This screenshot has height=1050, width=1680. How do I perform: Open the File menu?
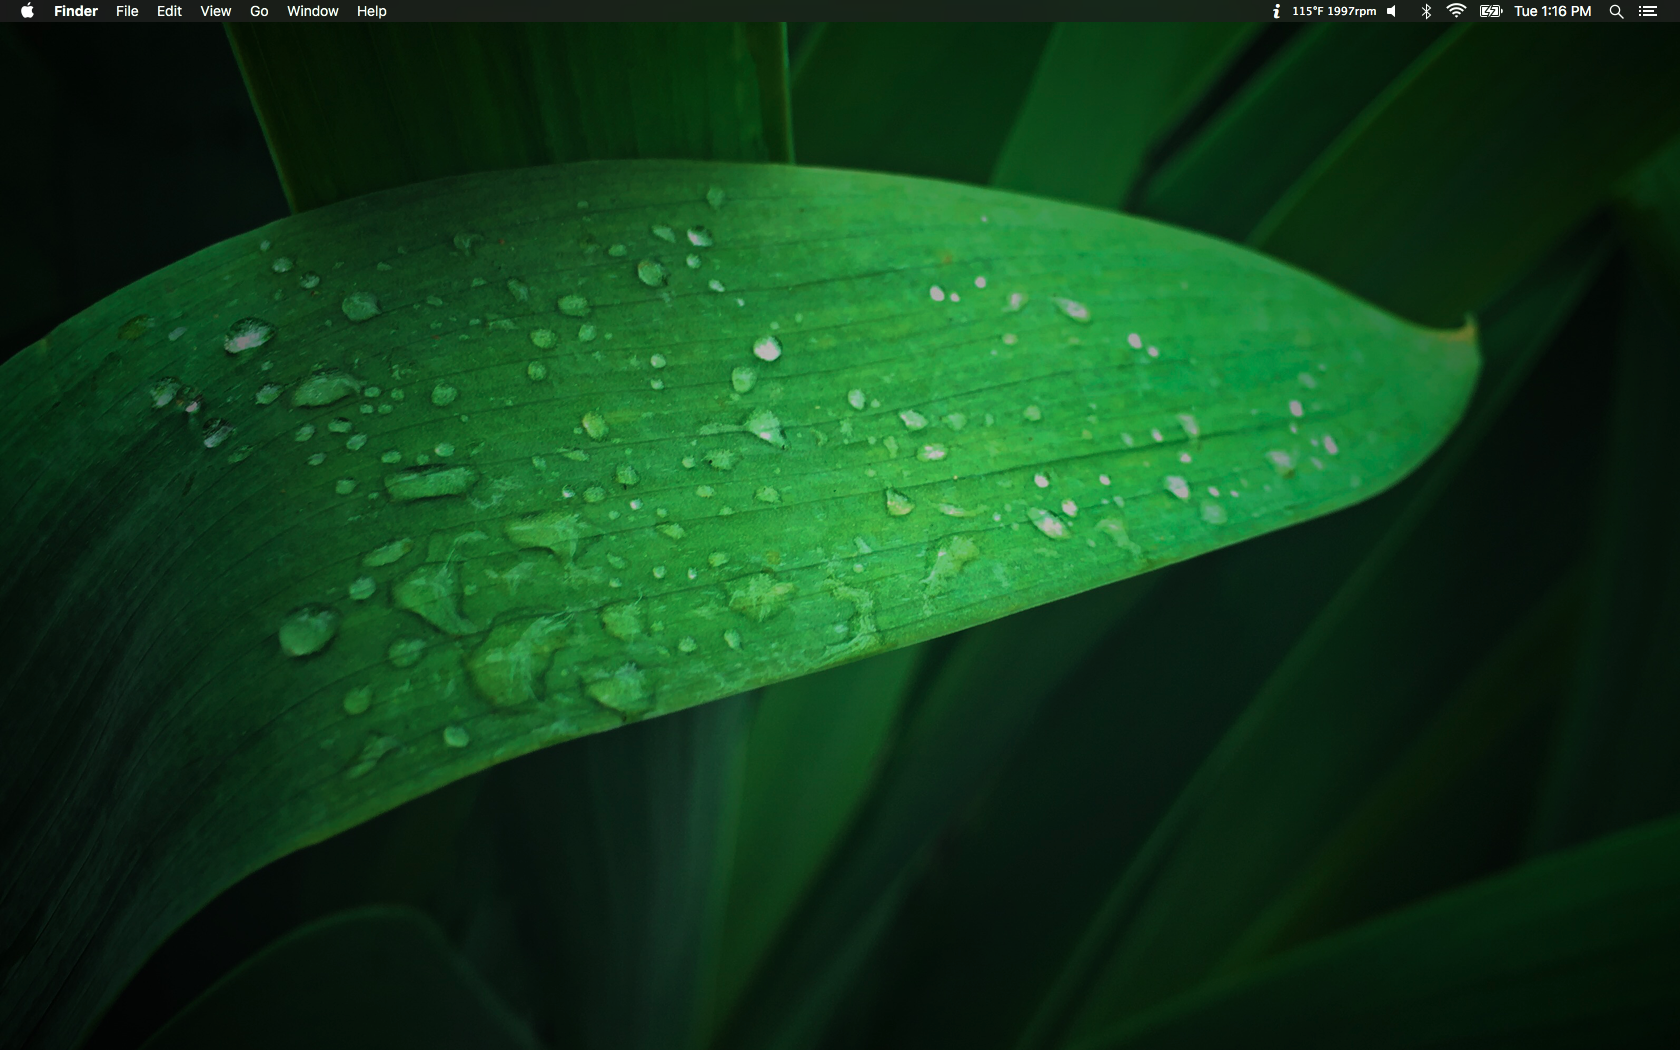pyautogui.click(x=127, y=11)
